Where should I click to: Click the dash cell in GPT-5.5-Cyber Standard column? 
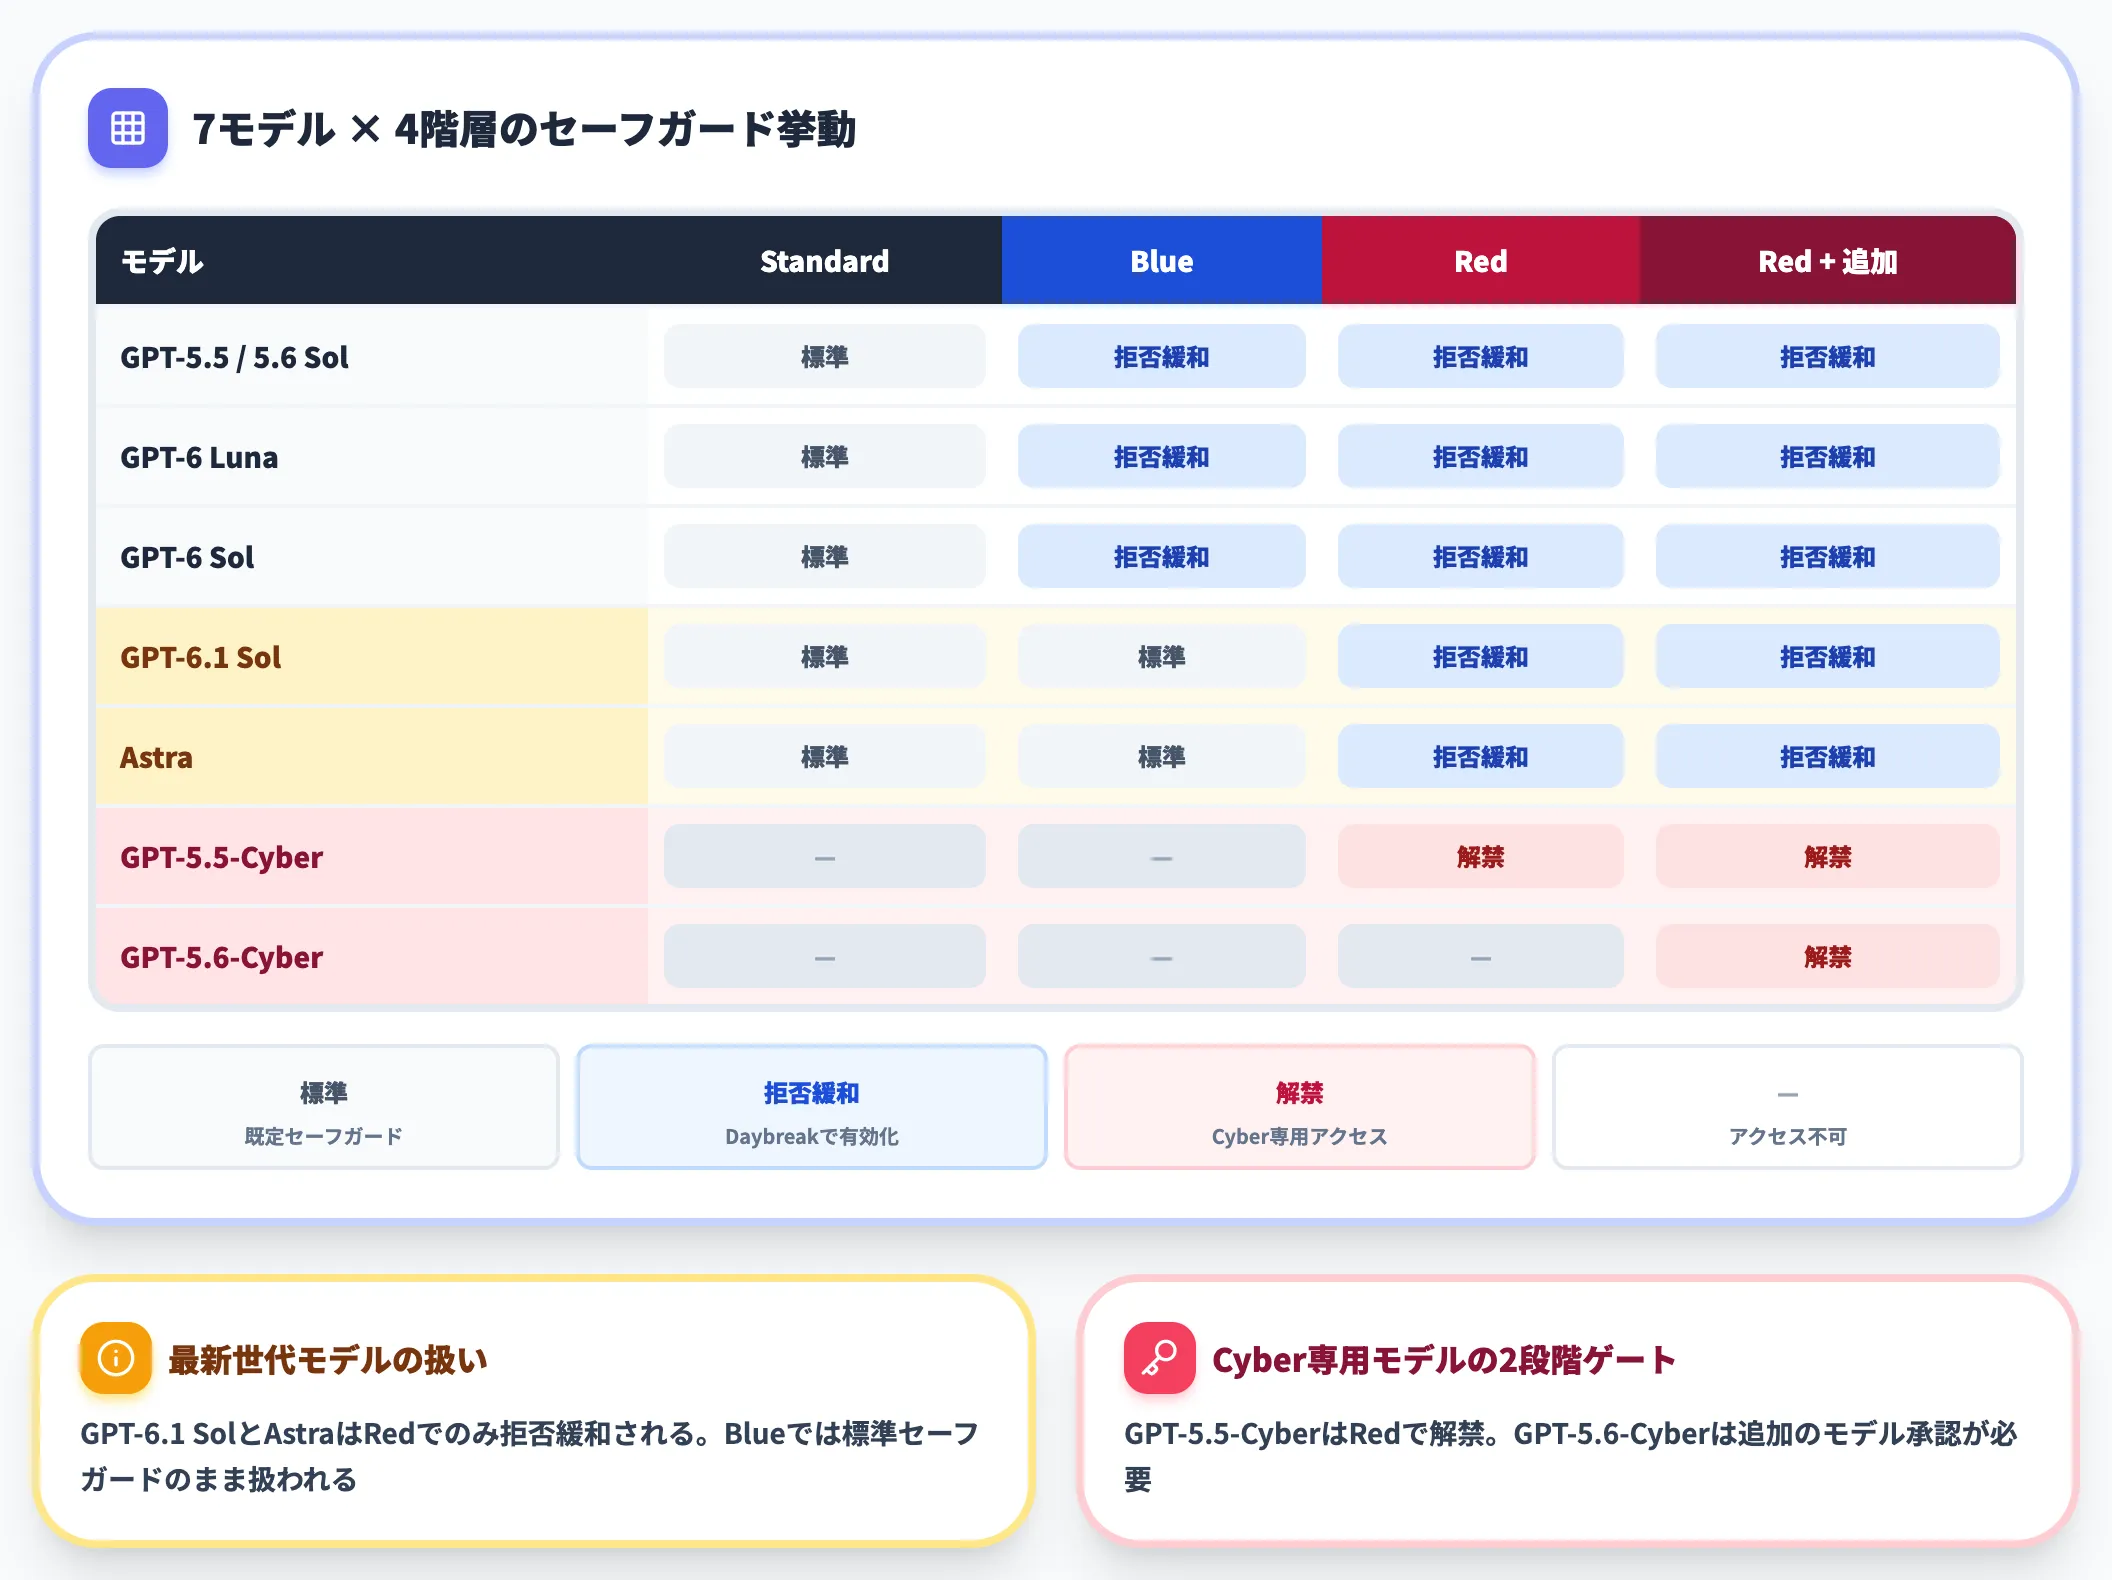tap(824, 856)
